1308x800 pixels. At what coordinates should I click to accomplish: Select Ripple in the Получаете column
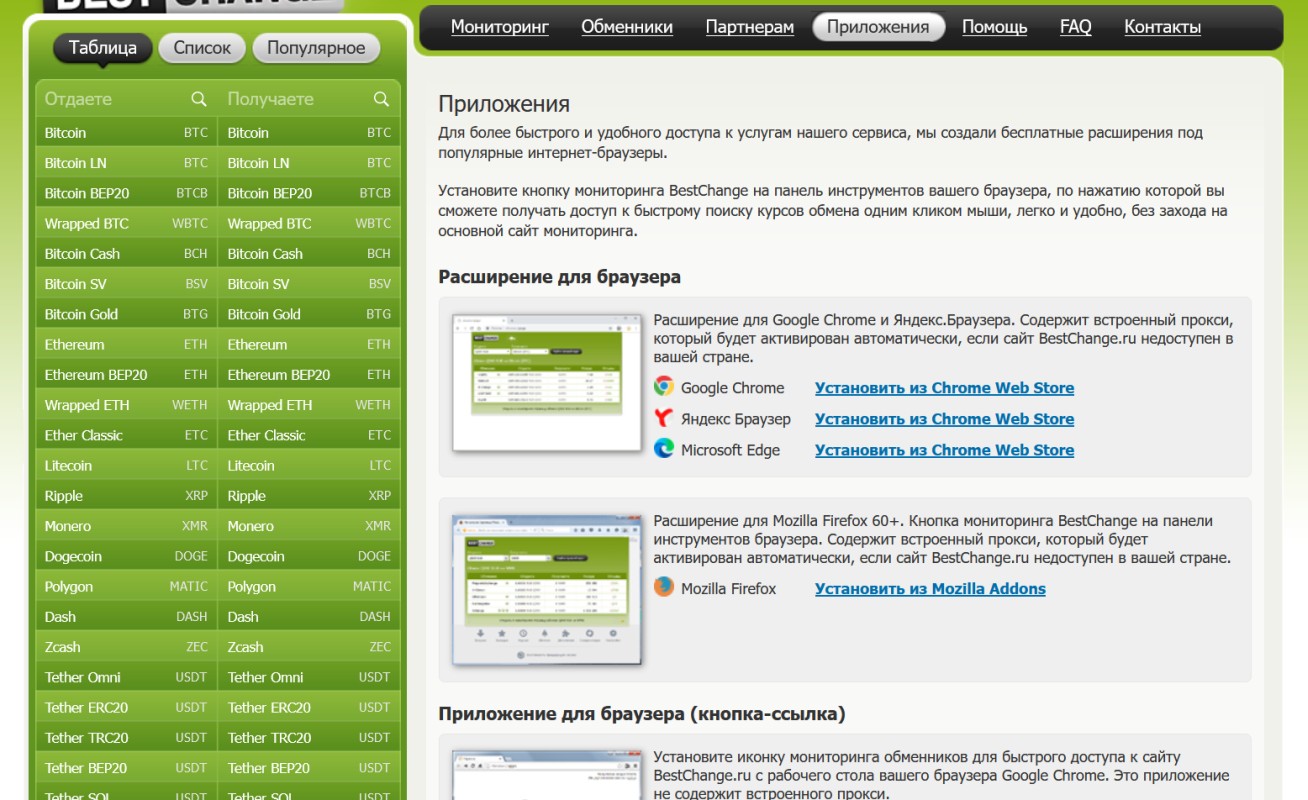309,495
